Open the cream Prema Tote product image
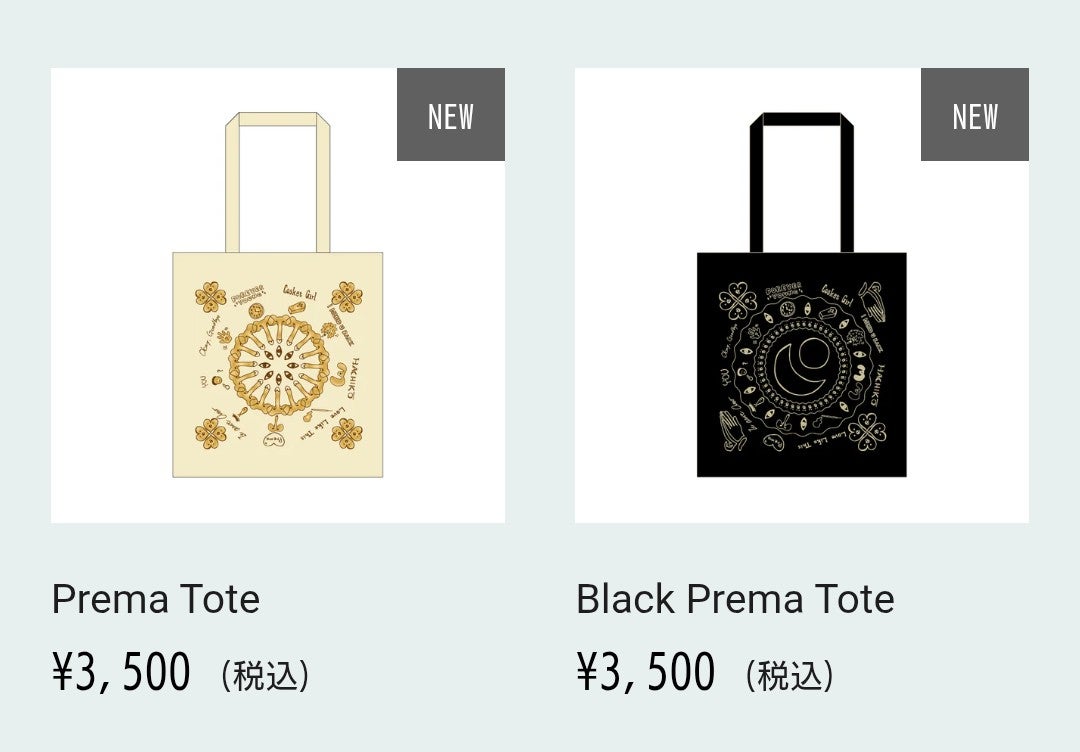1080x752 pixels. click(x=277, y=330)
